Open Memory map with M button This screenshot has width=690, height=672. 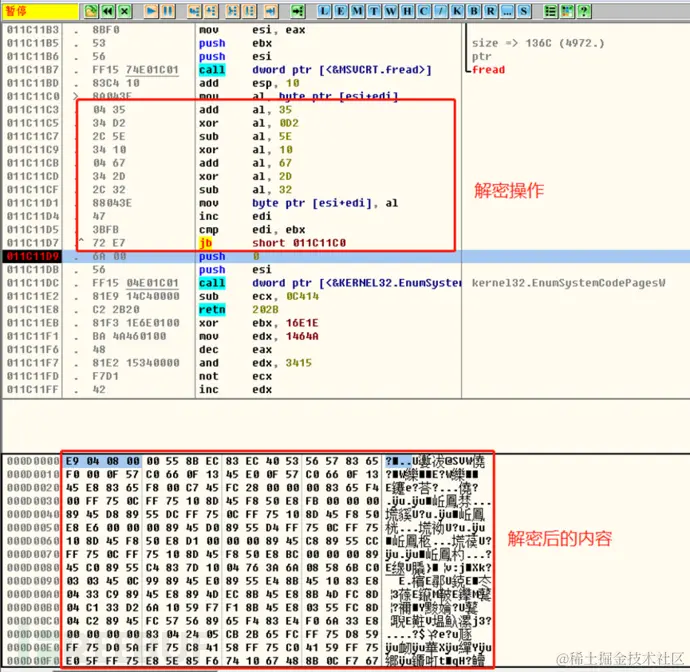pos(357,11)
